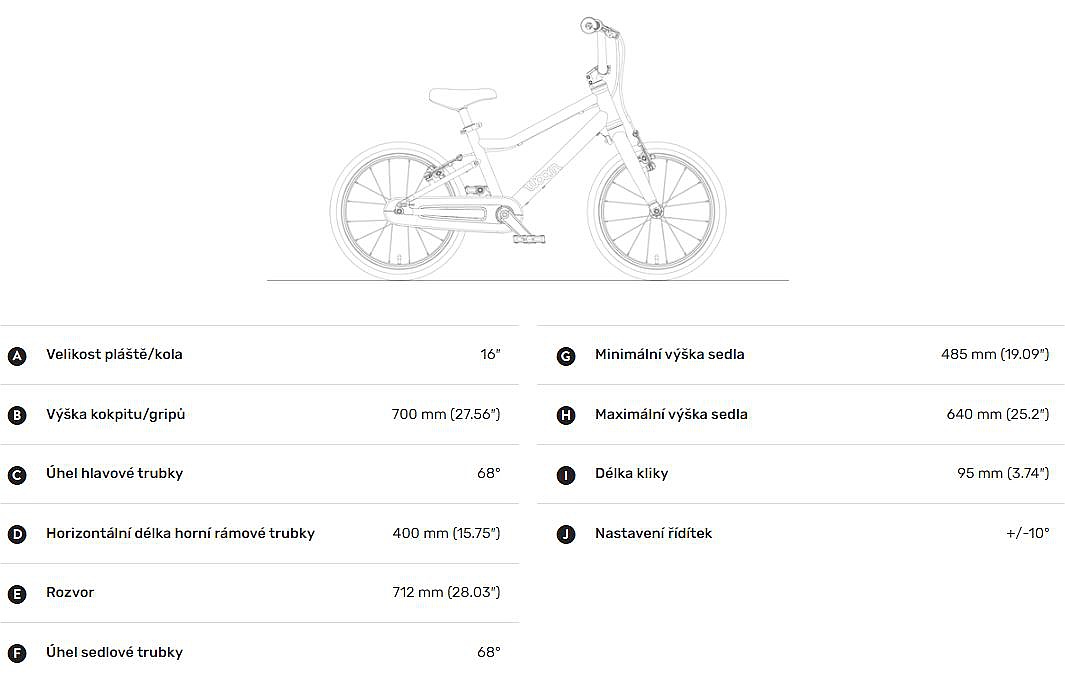Click the 'Úhel hlavové trubky' label

(x=114, y=474)
